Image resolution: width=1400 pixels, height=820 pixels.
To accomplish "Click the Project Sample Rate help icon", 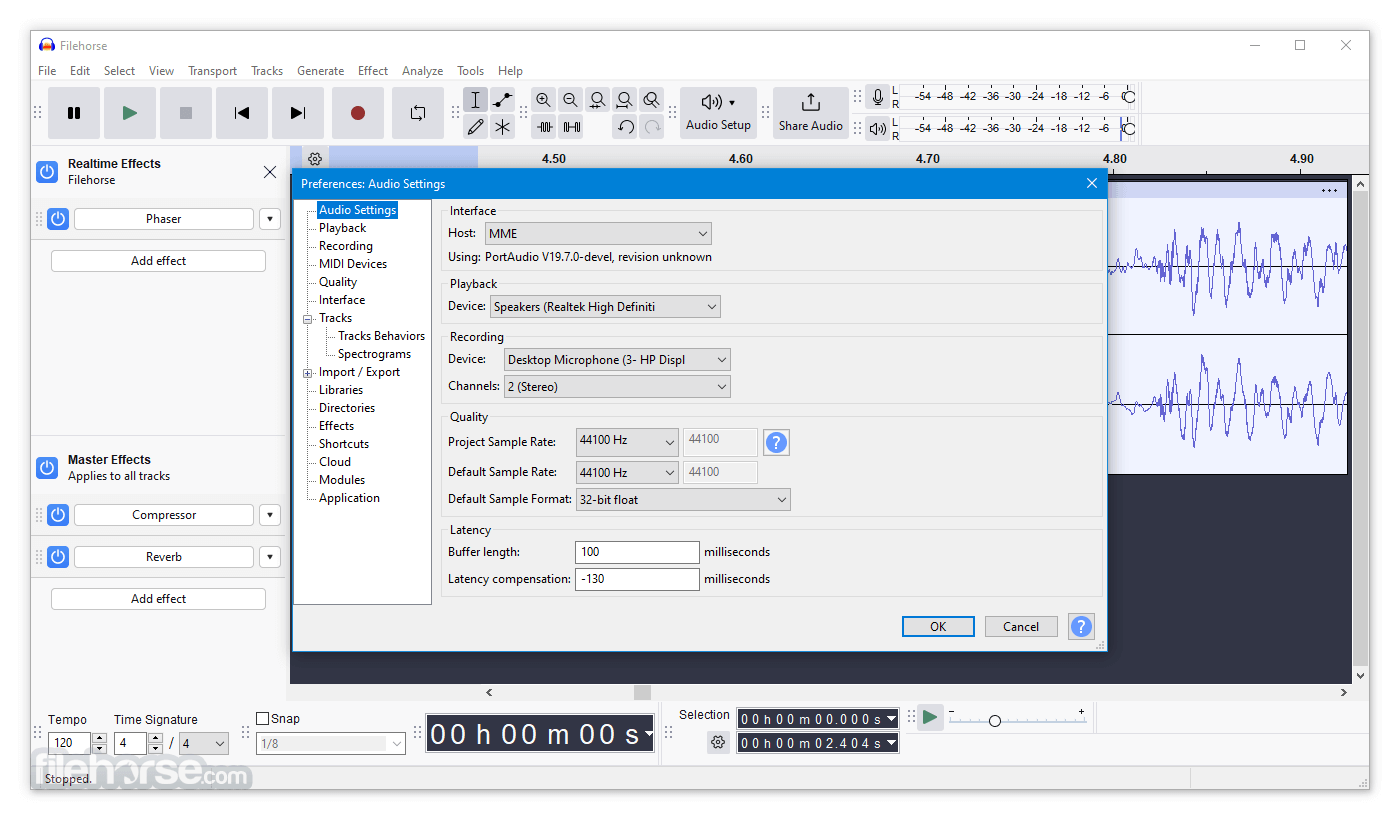I will pyautogui.click(x=776, y=442).
